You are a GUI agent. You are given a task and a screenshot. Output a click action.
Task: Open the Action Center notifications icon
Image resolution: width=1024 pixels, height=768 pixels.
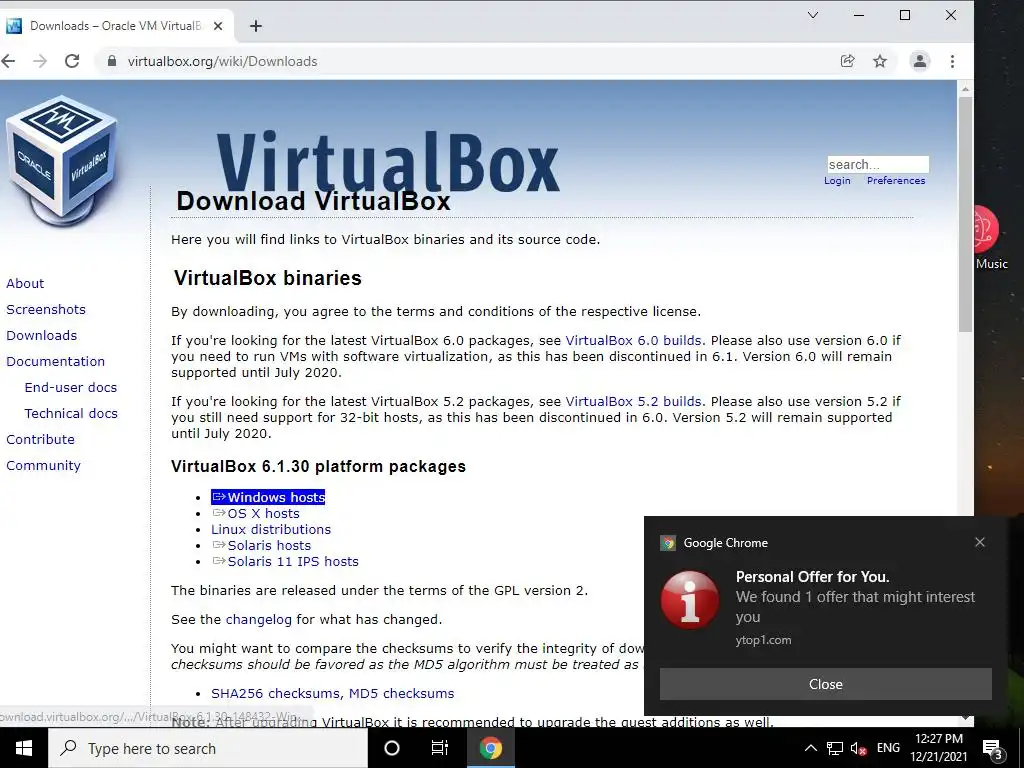(x=993, y=748)
